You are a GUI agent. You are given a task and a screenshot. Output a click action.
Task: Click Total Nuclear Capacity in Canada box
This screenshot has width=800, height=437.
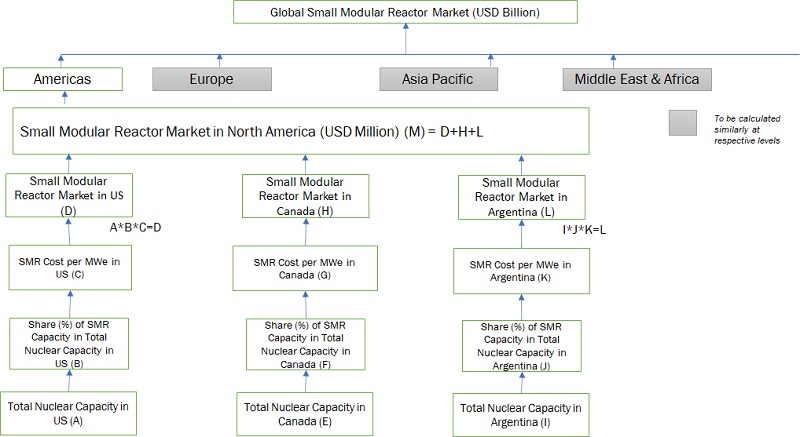click(305, 412)
